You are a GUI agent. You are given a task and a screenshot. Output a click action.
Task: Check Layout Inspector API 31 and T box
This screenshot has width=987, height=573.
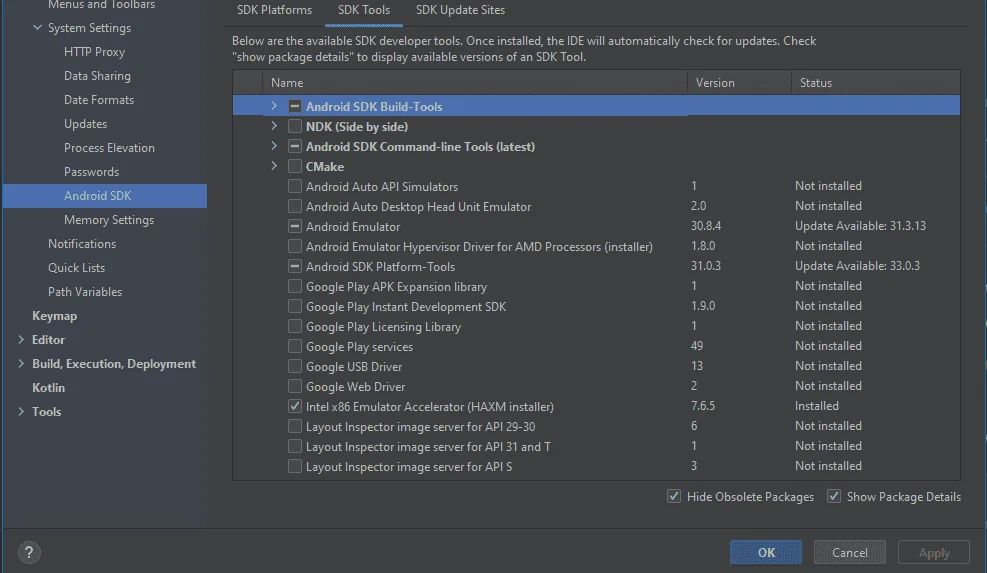click(x=295, y=446)
